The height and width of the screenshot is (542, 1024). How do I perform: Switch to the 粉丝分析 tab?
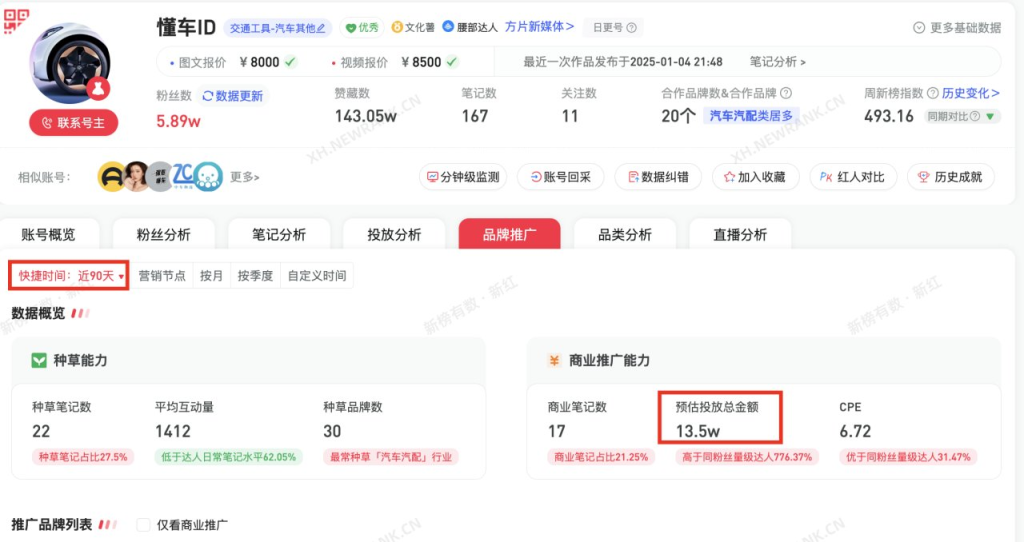click(x=163, y=234)
